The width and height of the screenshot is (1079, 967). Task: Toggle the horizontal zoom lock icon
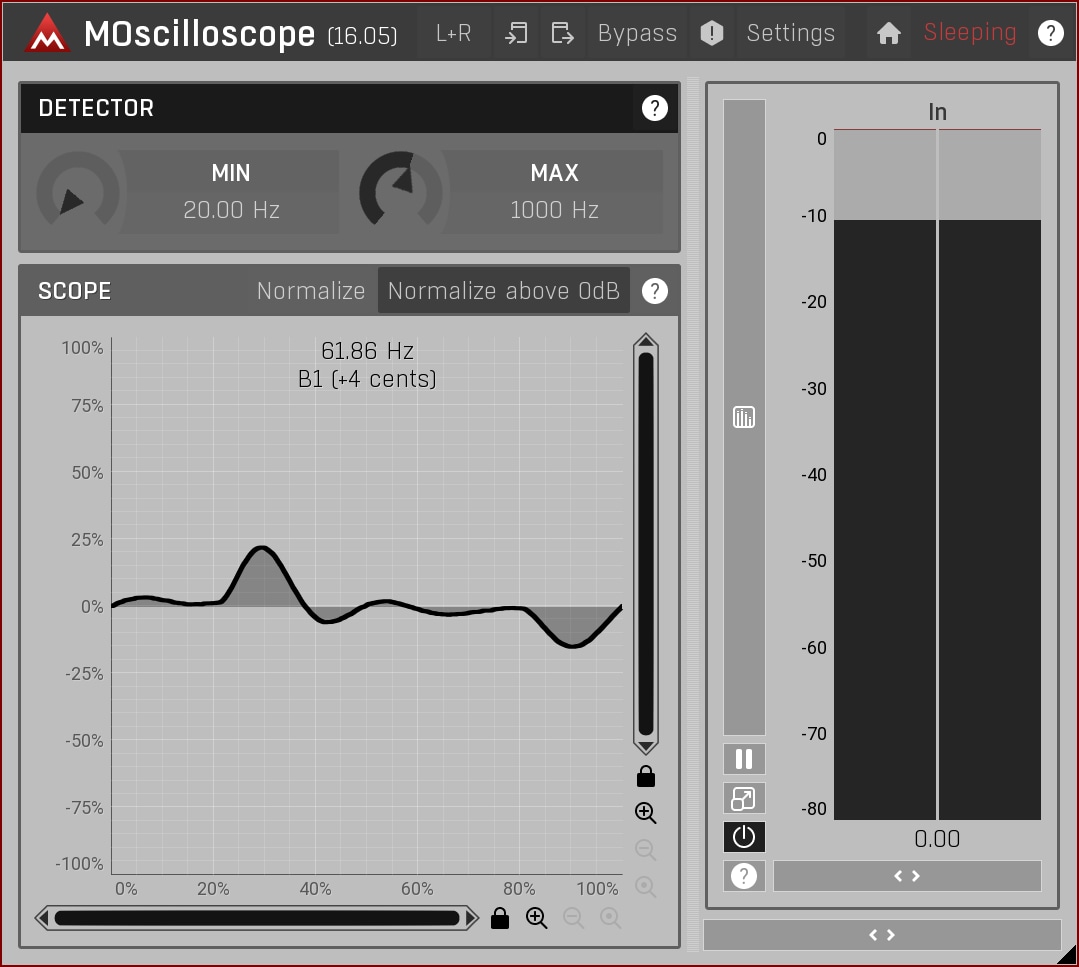500,917
